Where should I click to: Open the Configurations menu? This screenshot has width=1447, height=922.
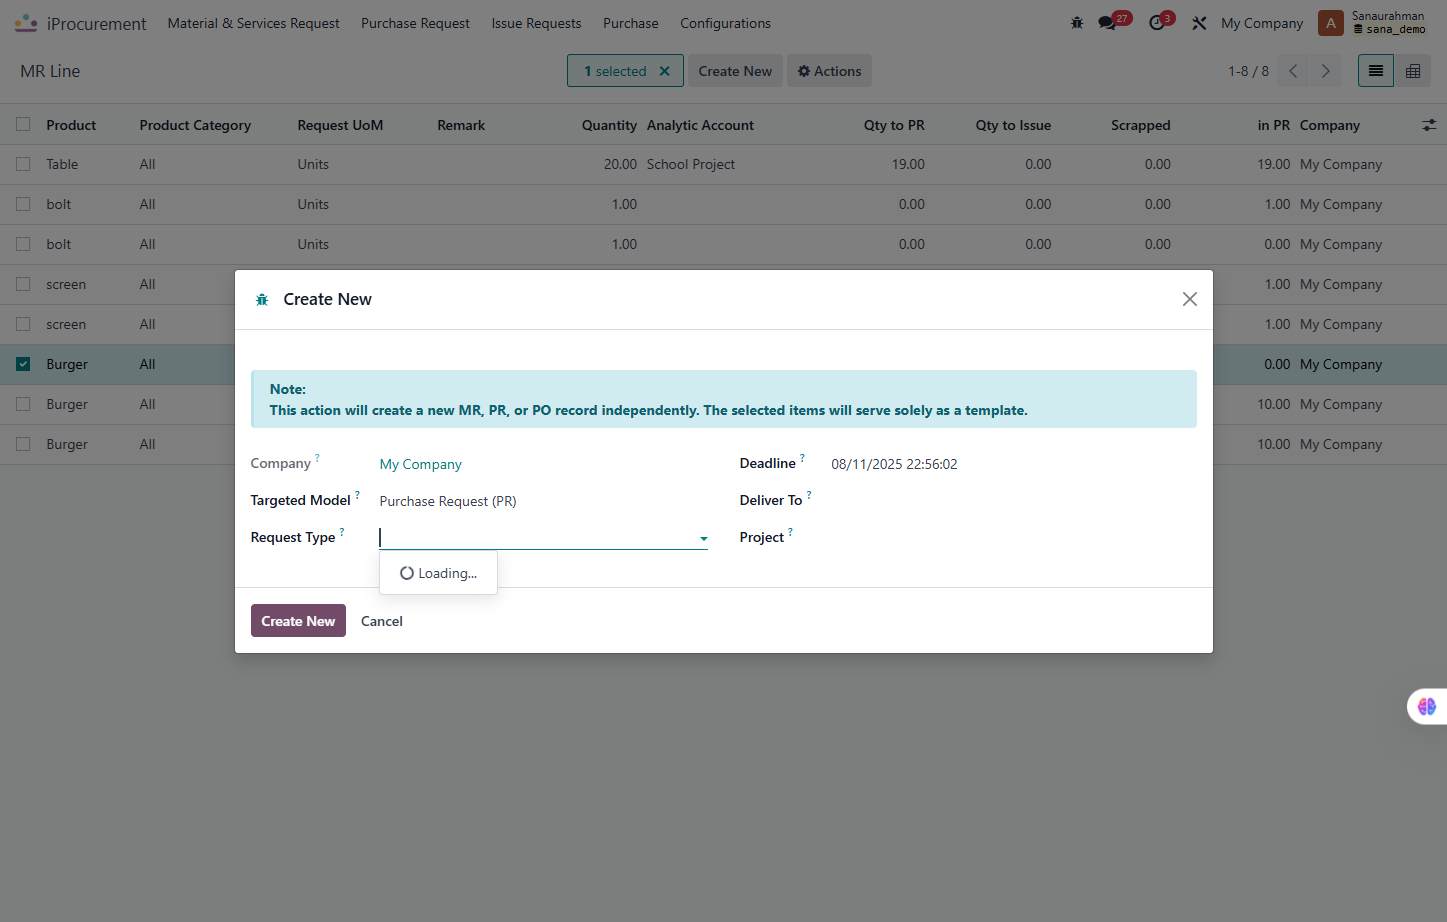pos(725,23)
